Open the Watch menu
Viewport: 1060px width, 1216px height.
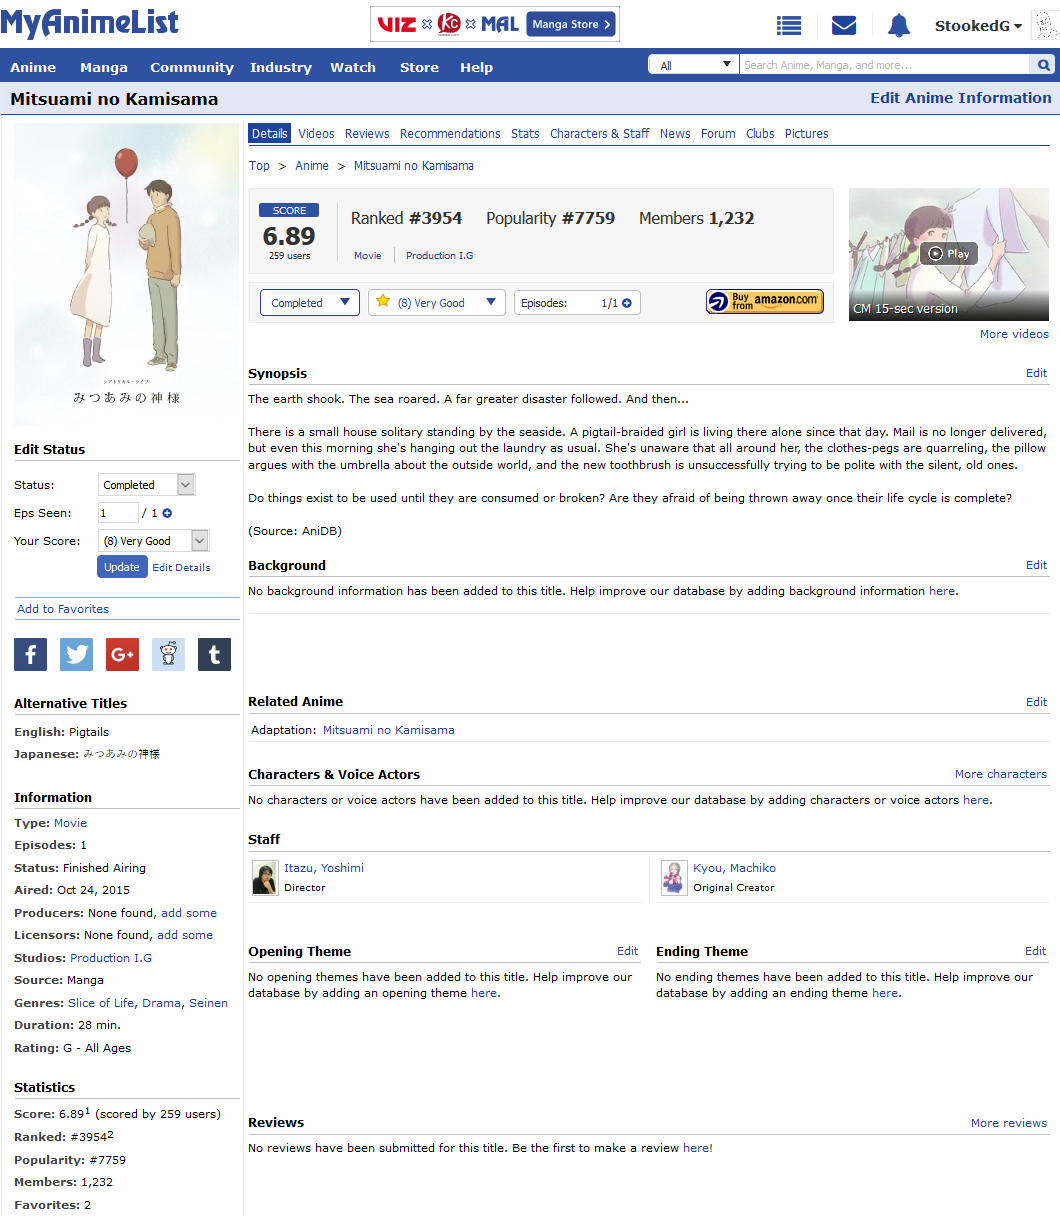click(353, 67)
